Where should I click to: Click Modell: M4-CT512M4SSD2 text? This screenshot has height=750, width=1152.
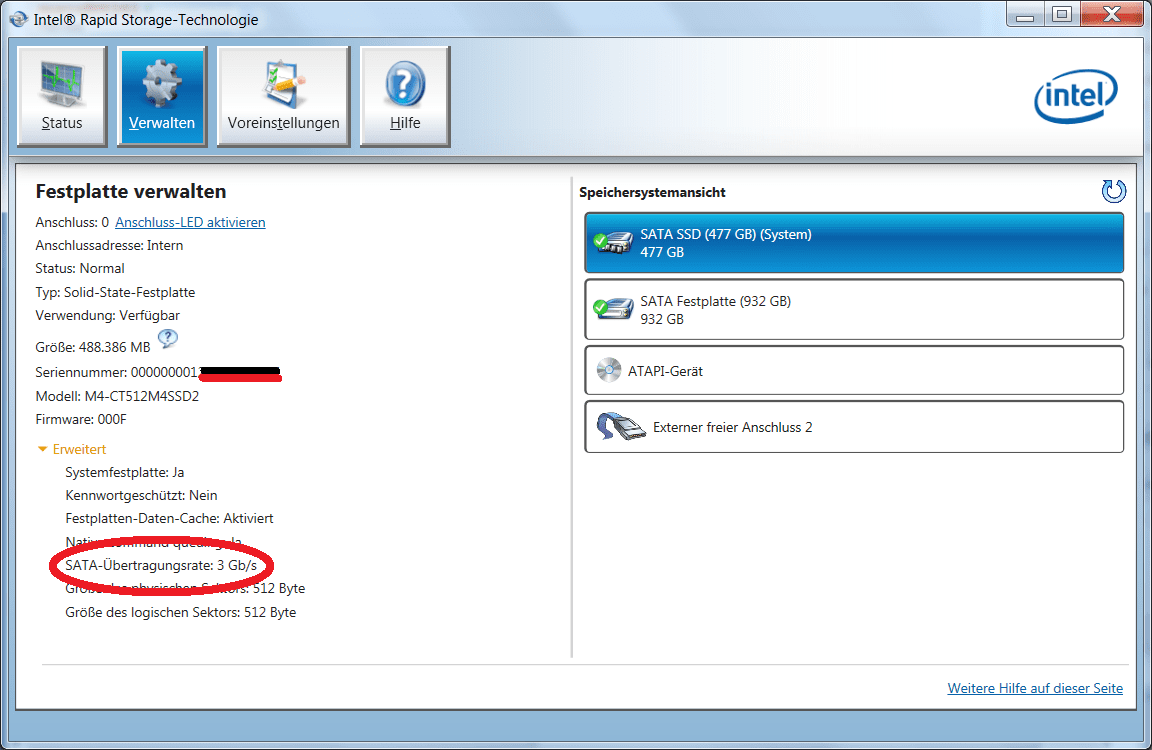(118, 396)
